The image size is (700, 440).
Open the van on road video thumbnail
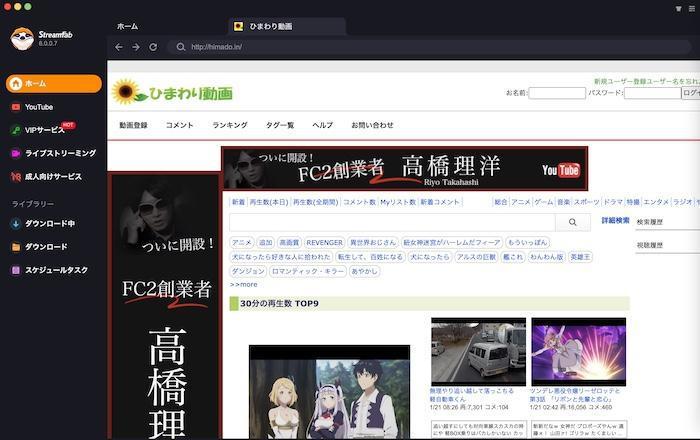[478, 352]
